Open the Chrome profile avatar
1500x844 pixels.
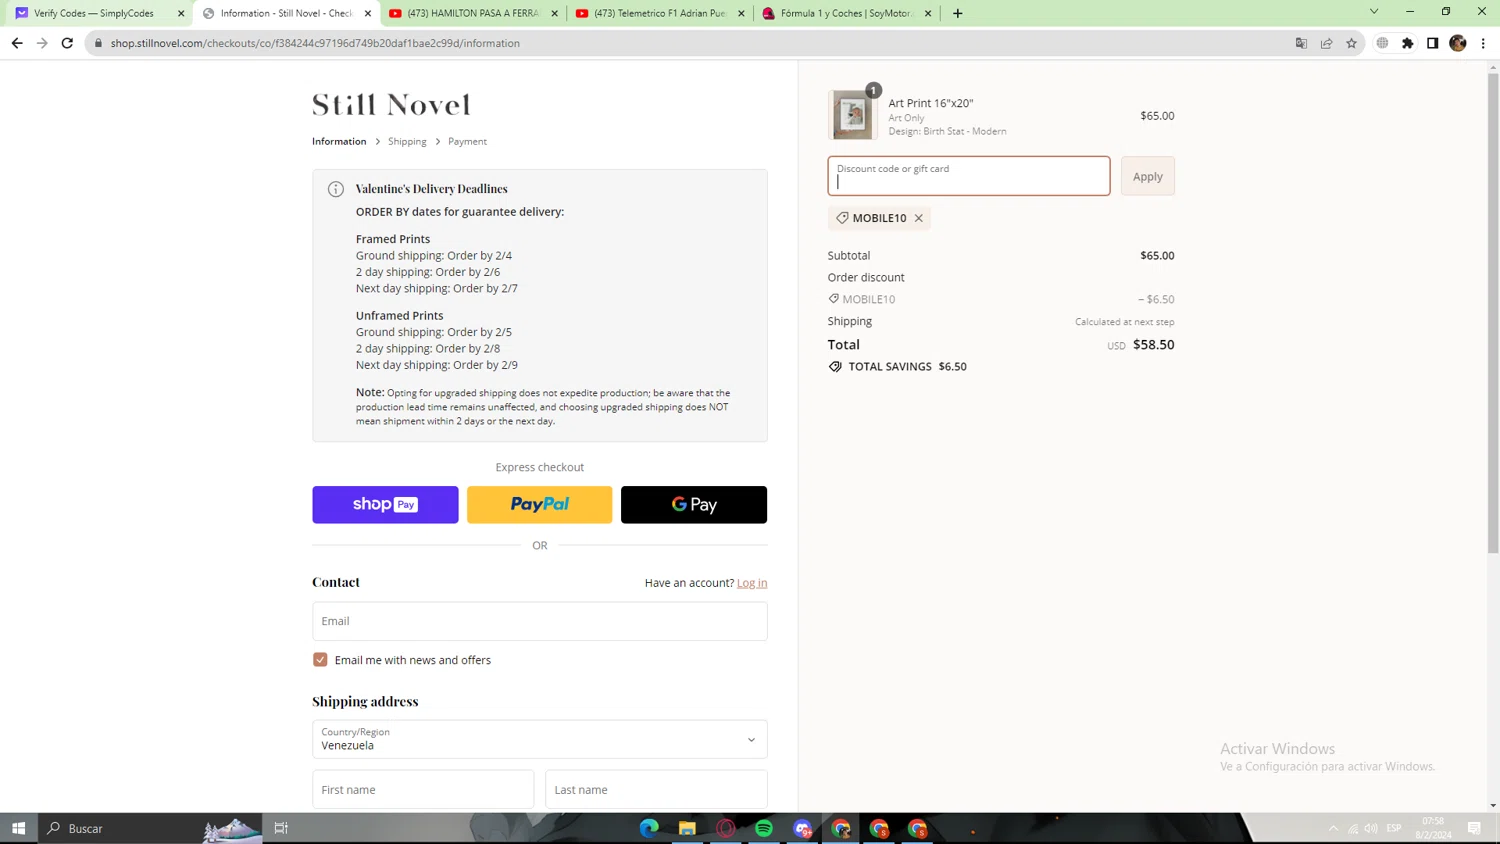coord(1458,43)
